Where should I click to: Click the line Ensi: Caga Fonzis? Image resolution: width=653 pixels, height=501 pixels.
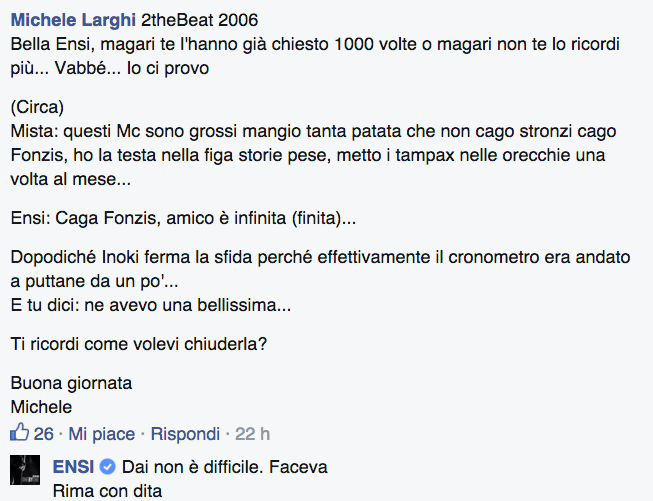pos(183,218)
